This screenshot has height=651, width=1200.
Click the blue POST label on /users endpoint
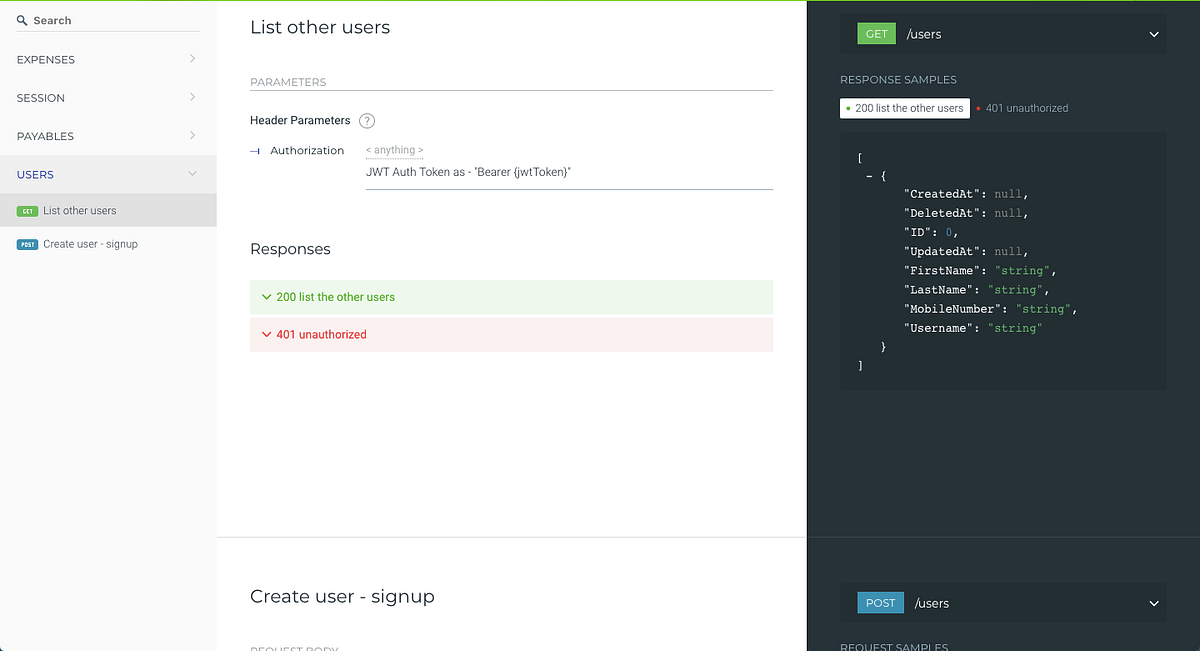pyautogui.click(x=880, y=603)
